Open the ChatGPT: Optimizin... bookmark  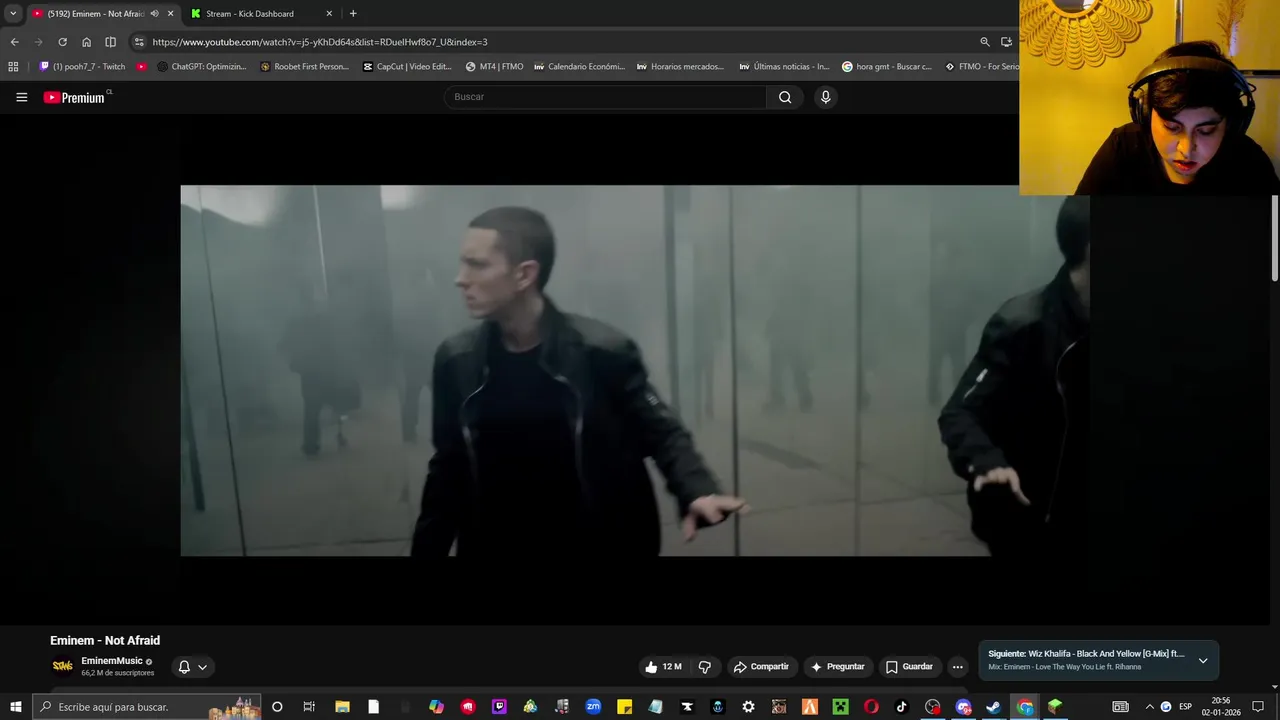[202, 67]
